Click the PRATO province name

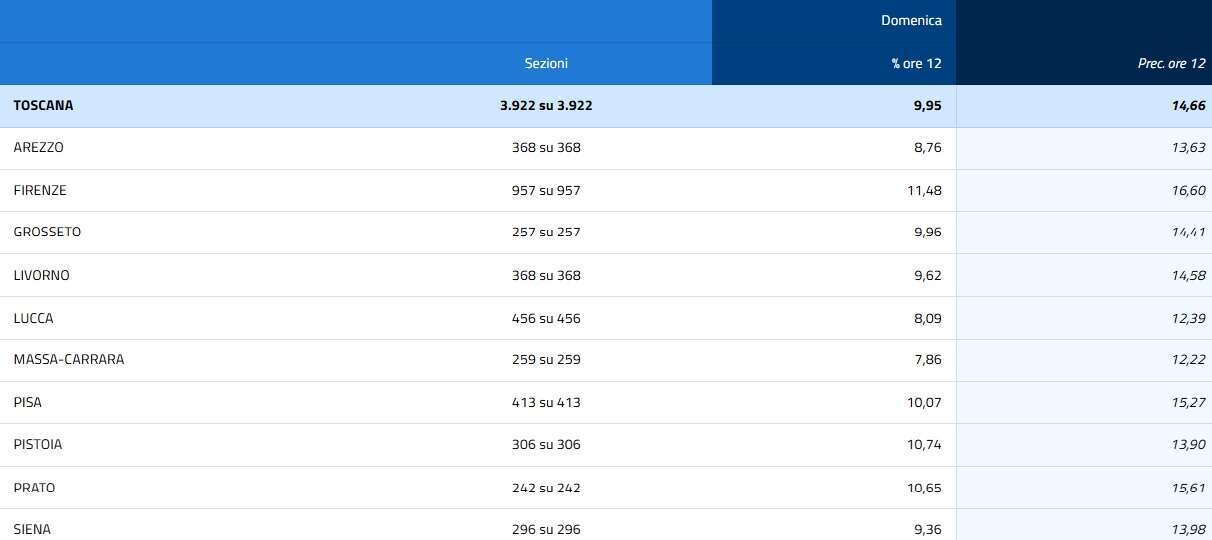pyautogui.click(x=35, y=488)
